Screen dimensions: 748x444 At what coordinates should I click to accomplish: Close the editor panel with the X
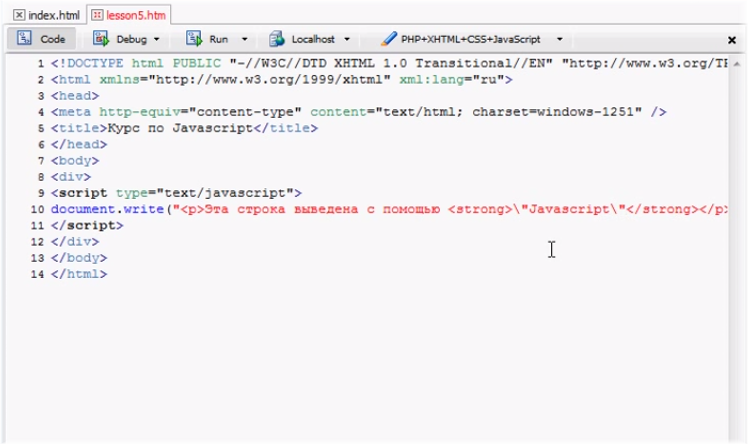(x=732, y=40)
